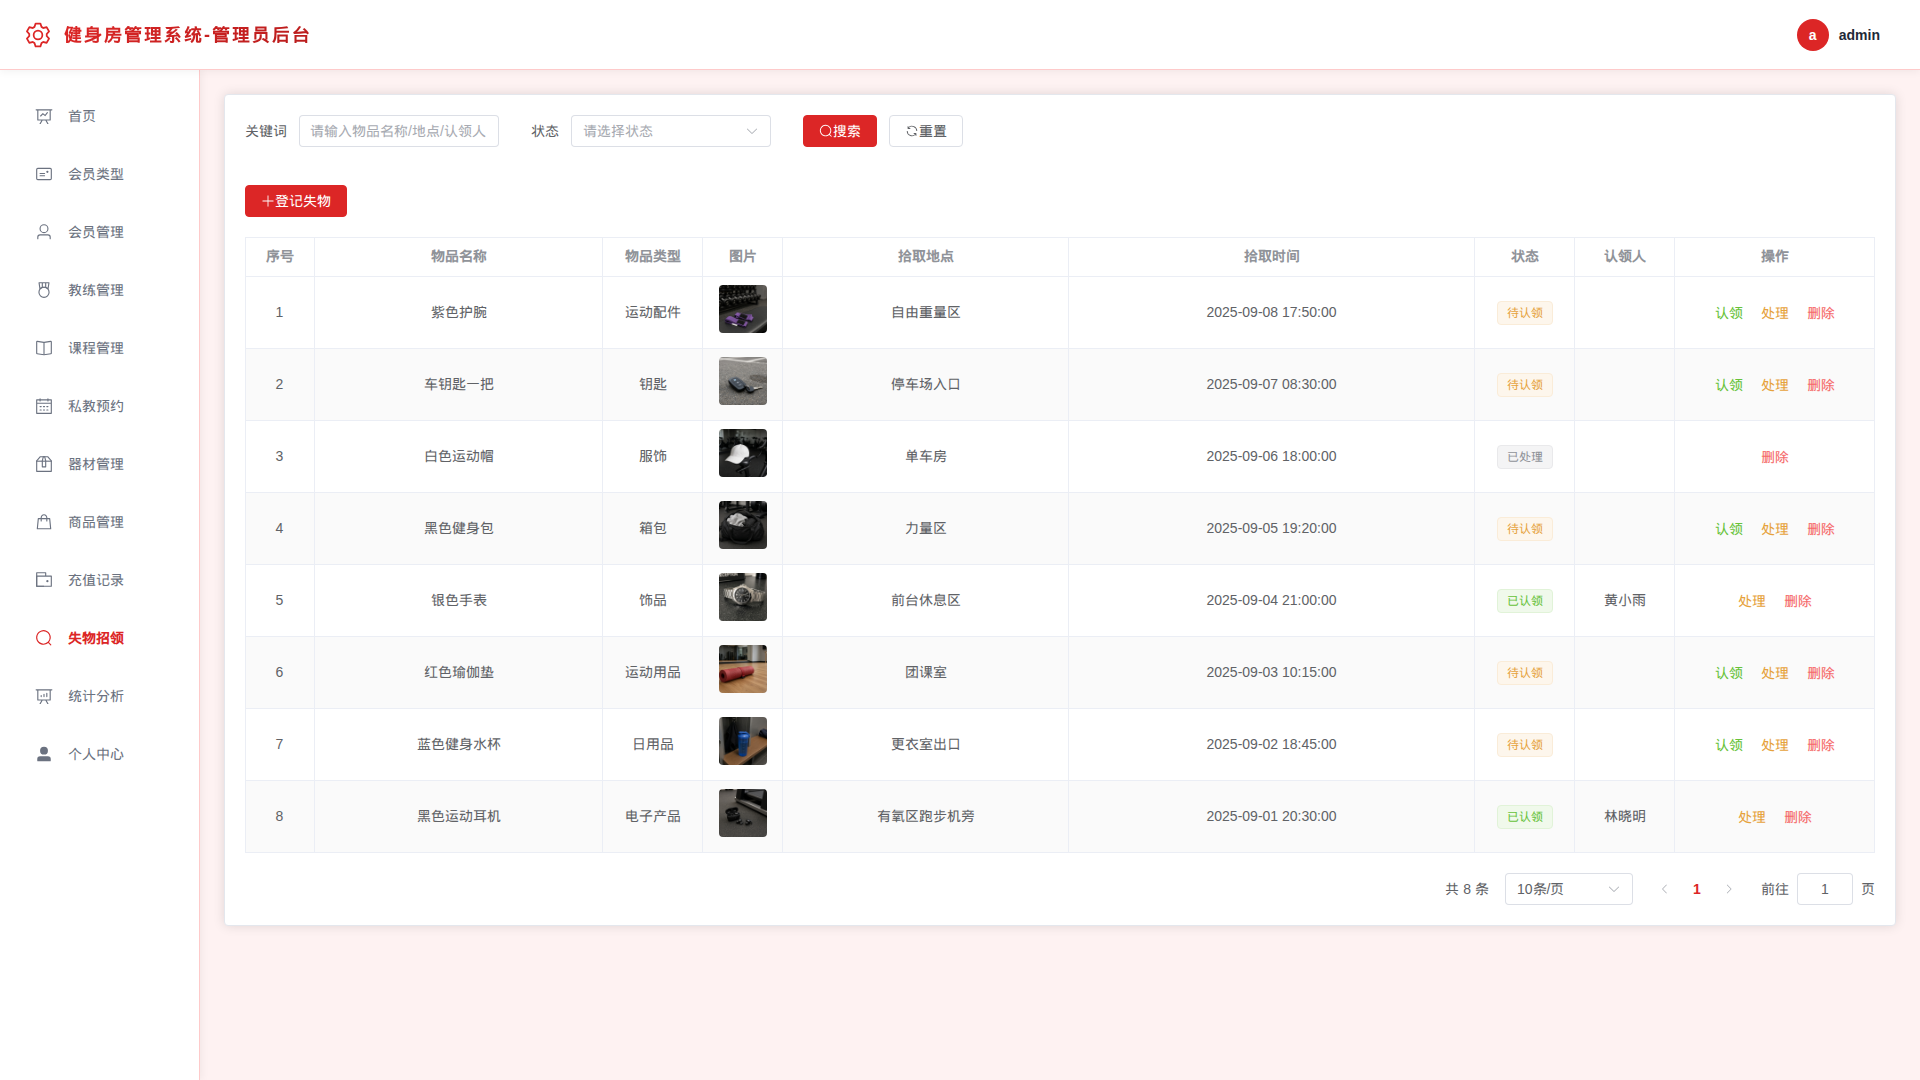Click the 健身房管理系统 header title
Viewport: 1920px width, 1080px height.
[187, 35]
